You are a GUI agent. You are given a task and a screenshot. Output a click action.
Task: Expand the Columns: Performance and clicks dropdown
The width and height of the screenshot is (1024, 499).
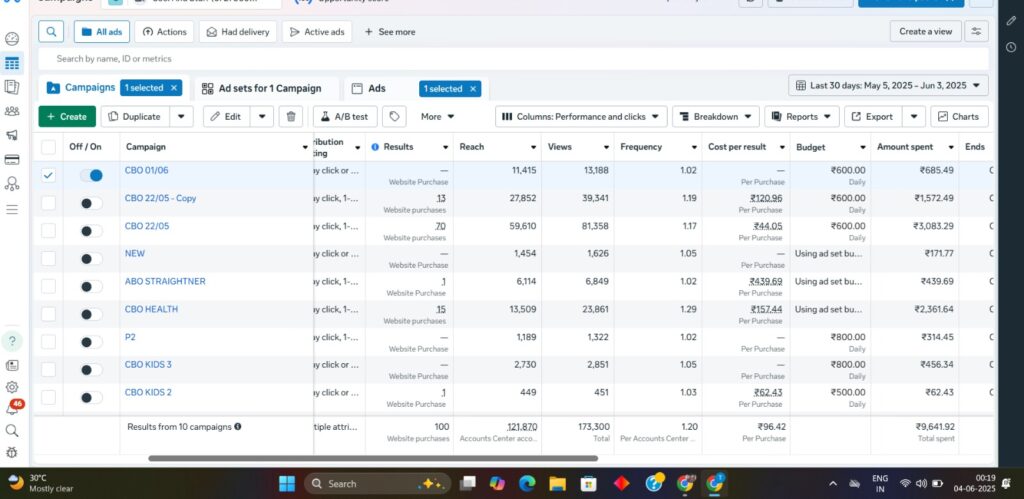pos(581,117)
